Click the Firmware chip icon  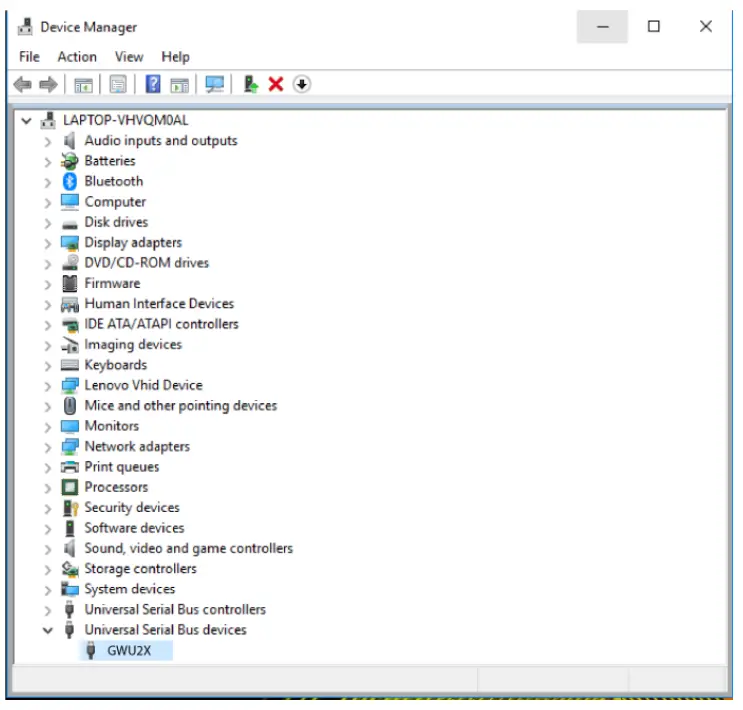pos(70,283)
